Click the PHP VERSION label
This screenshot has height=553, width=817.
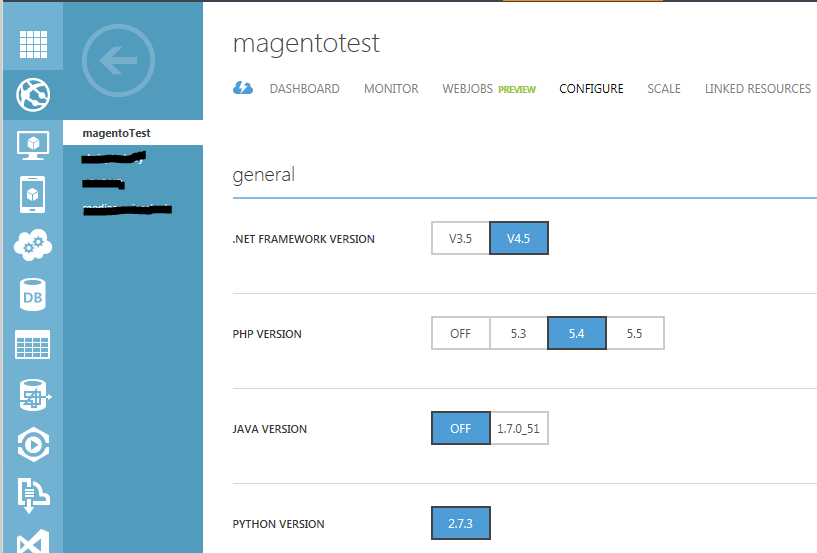(267, 334)
